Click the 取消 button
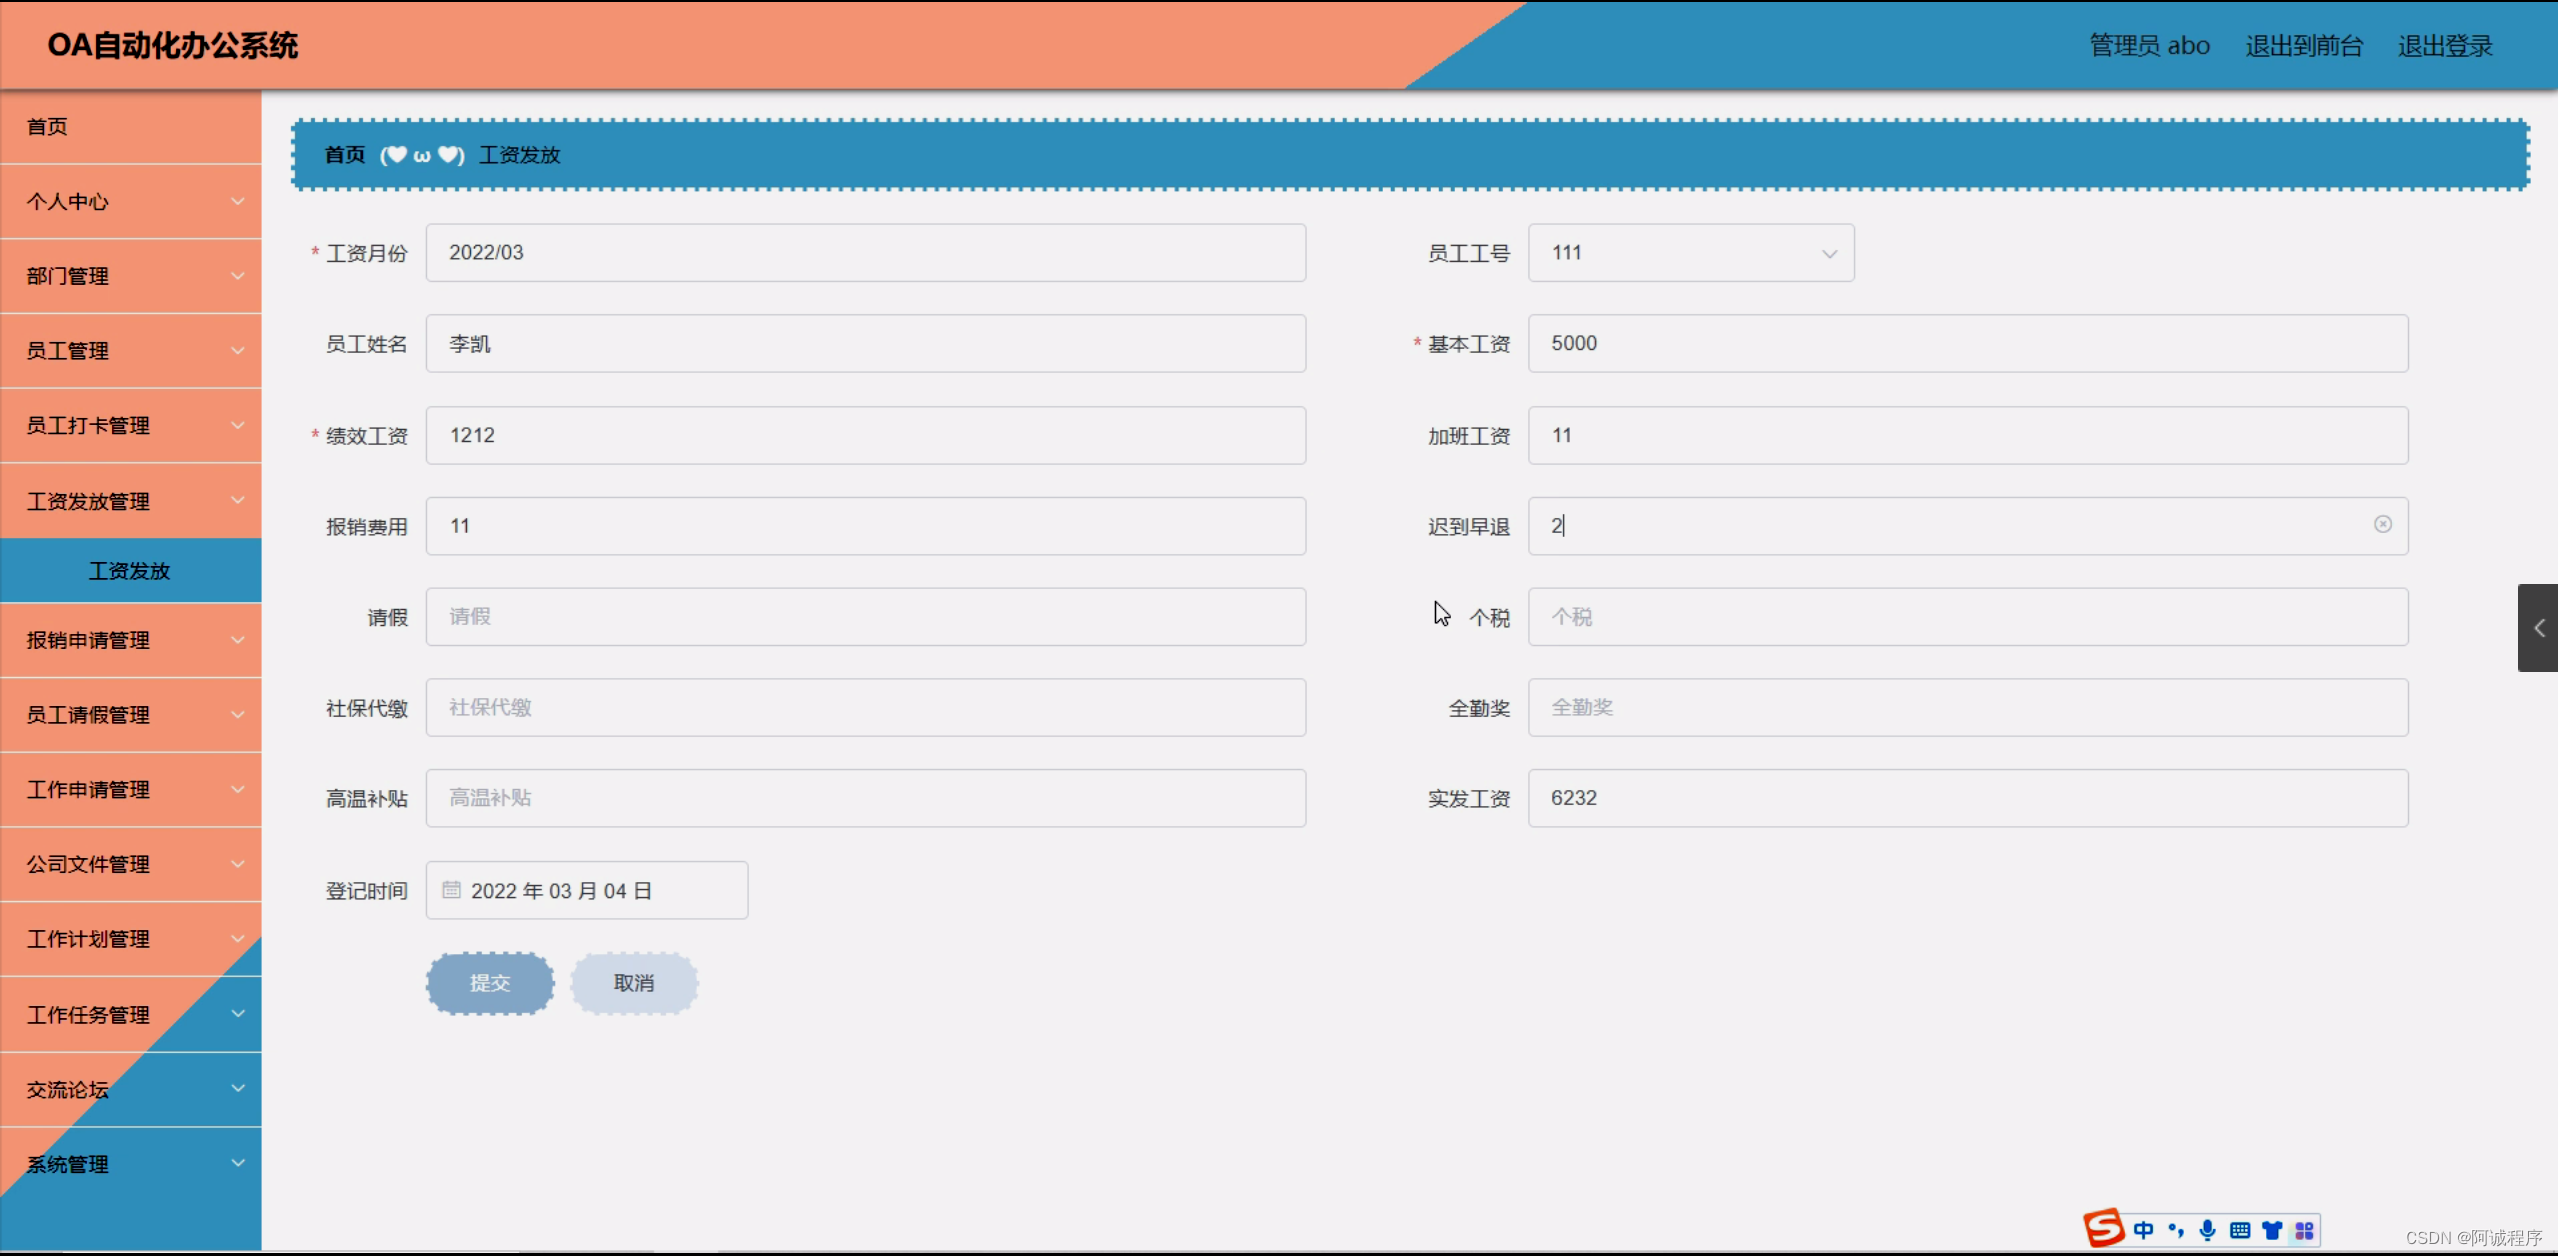The height and width of the screenshot is (1256, 2558). [x=634, y=983]
